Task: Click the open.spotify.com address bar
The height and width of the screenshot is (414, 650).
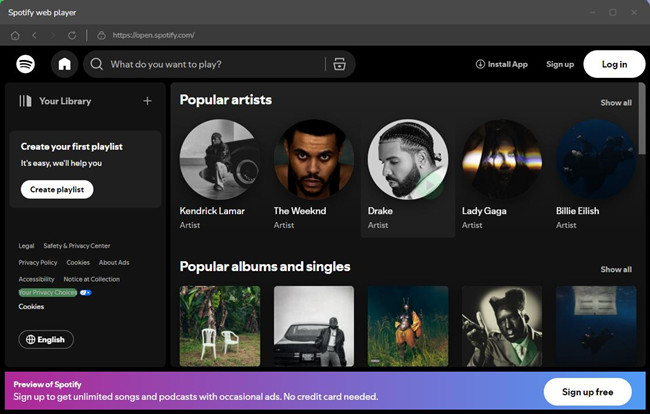Action: tap(153, 36)
